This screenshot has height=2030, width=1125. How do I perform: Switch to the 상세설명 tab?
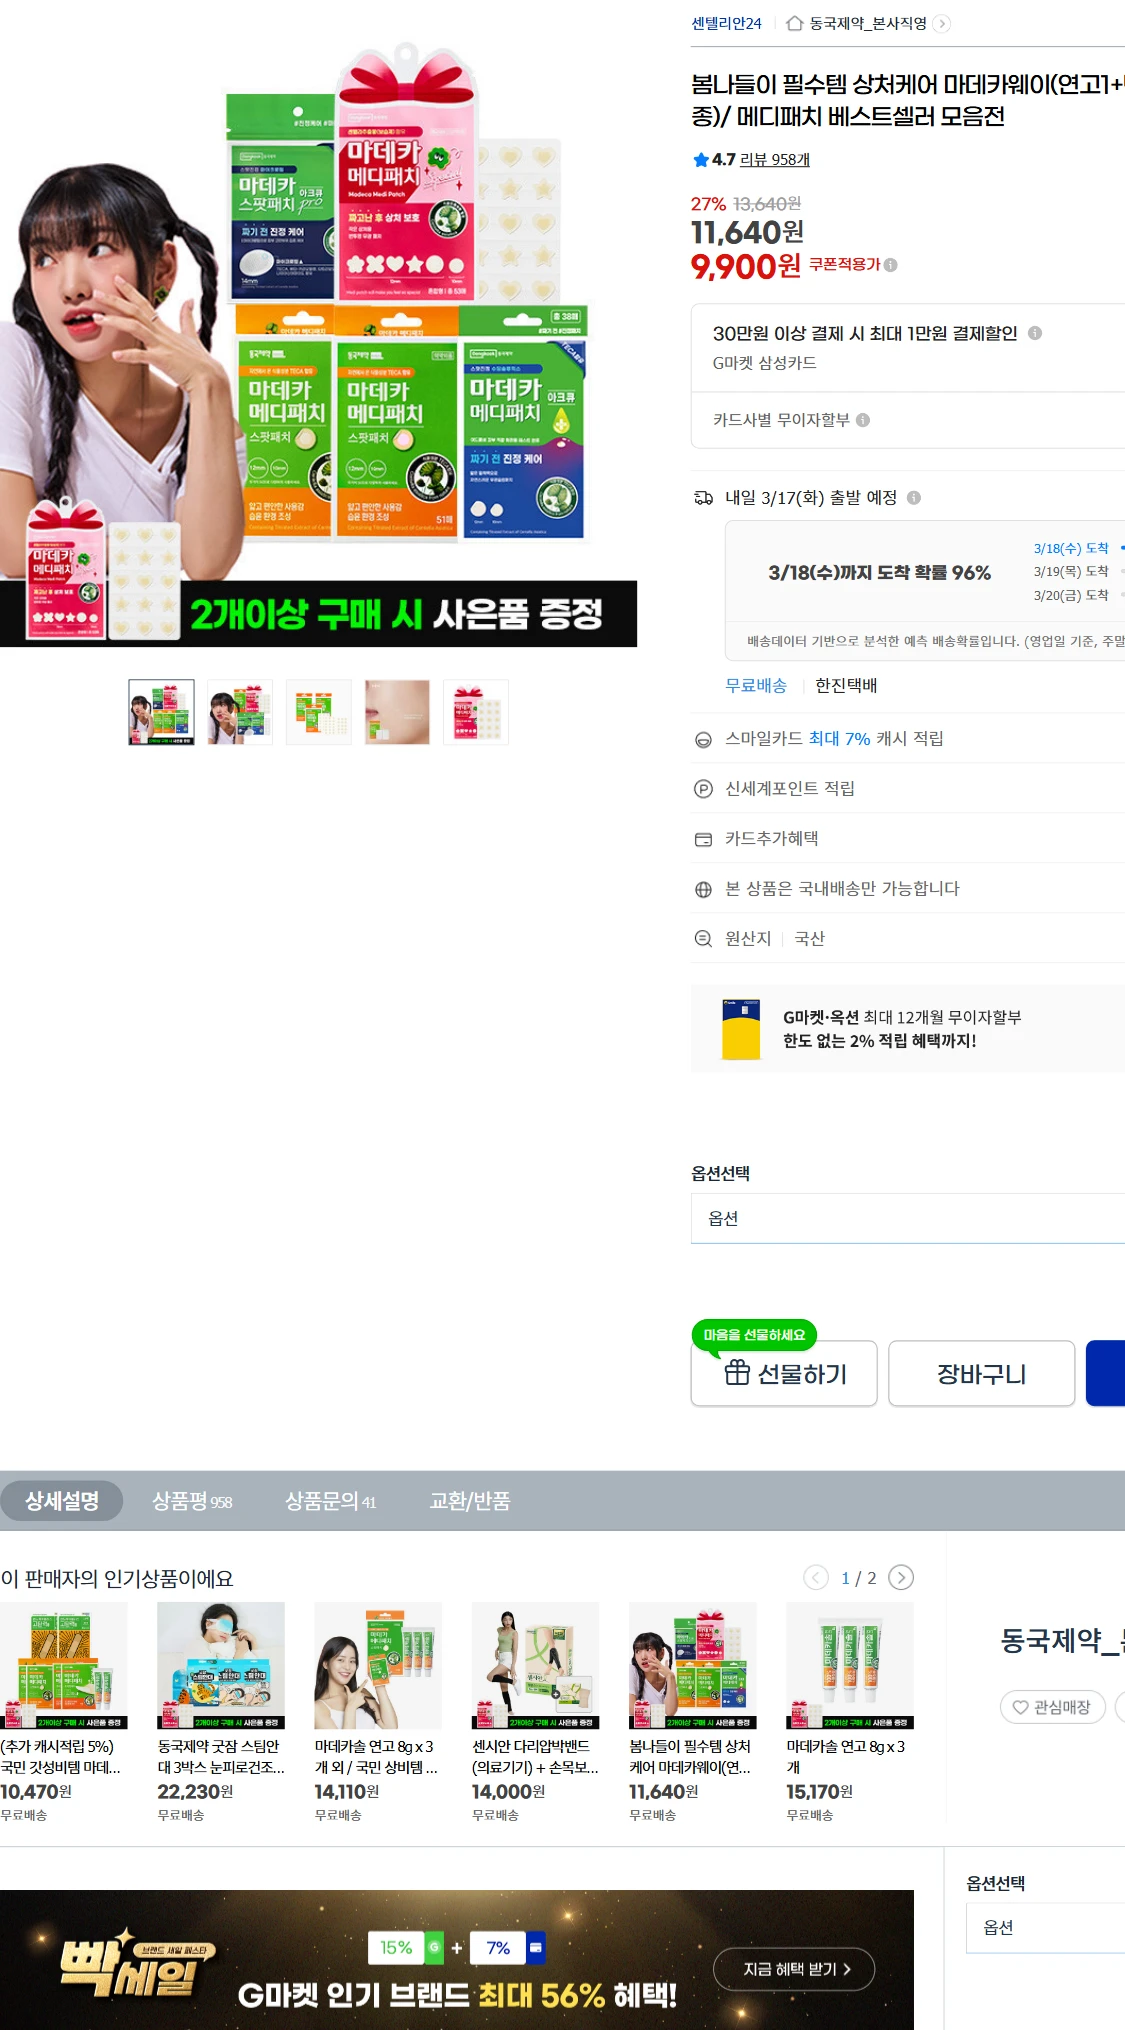pos(61,1501)
